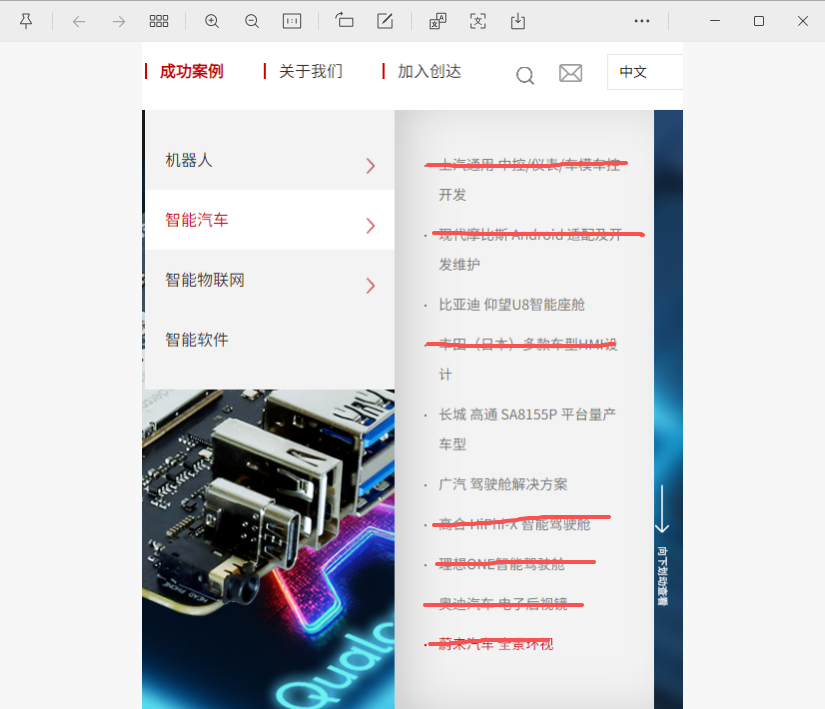The height and width of the screenshot is (709, 825).
Task: Close the image viewer window
Action: [802, 21]
